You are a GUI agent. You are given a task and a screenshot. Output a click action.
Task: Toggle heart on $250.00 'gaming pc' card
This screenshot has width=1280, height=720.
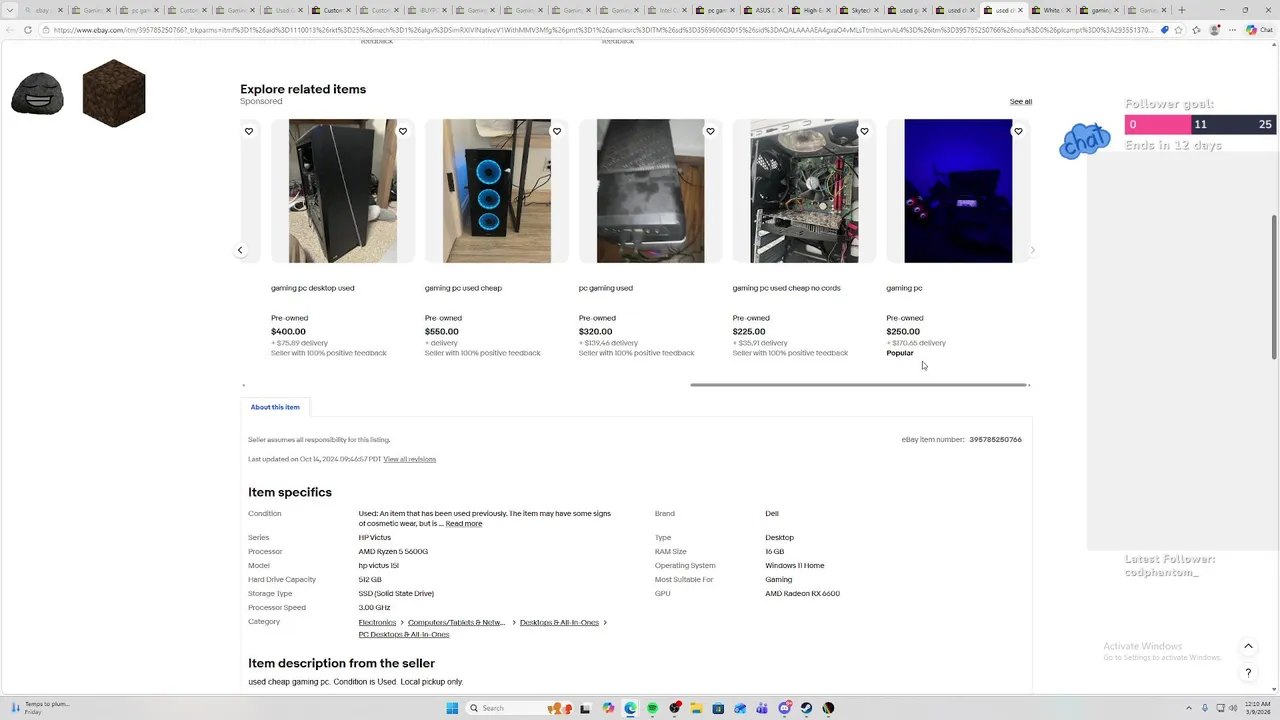[x=1018, y=131]
